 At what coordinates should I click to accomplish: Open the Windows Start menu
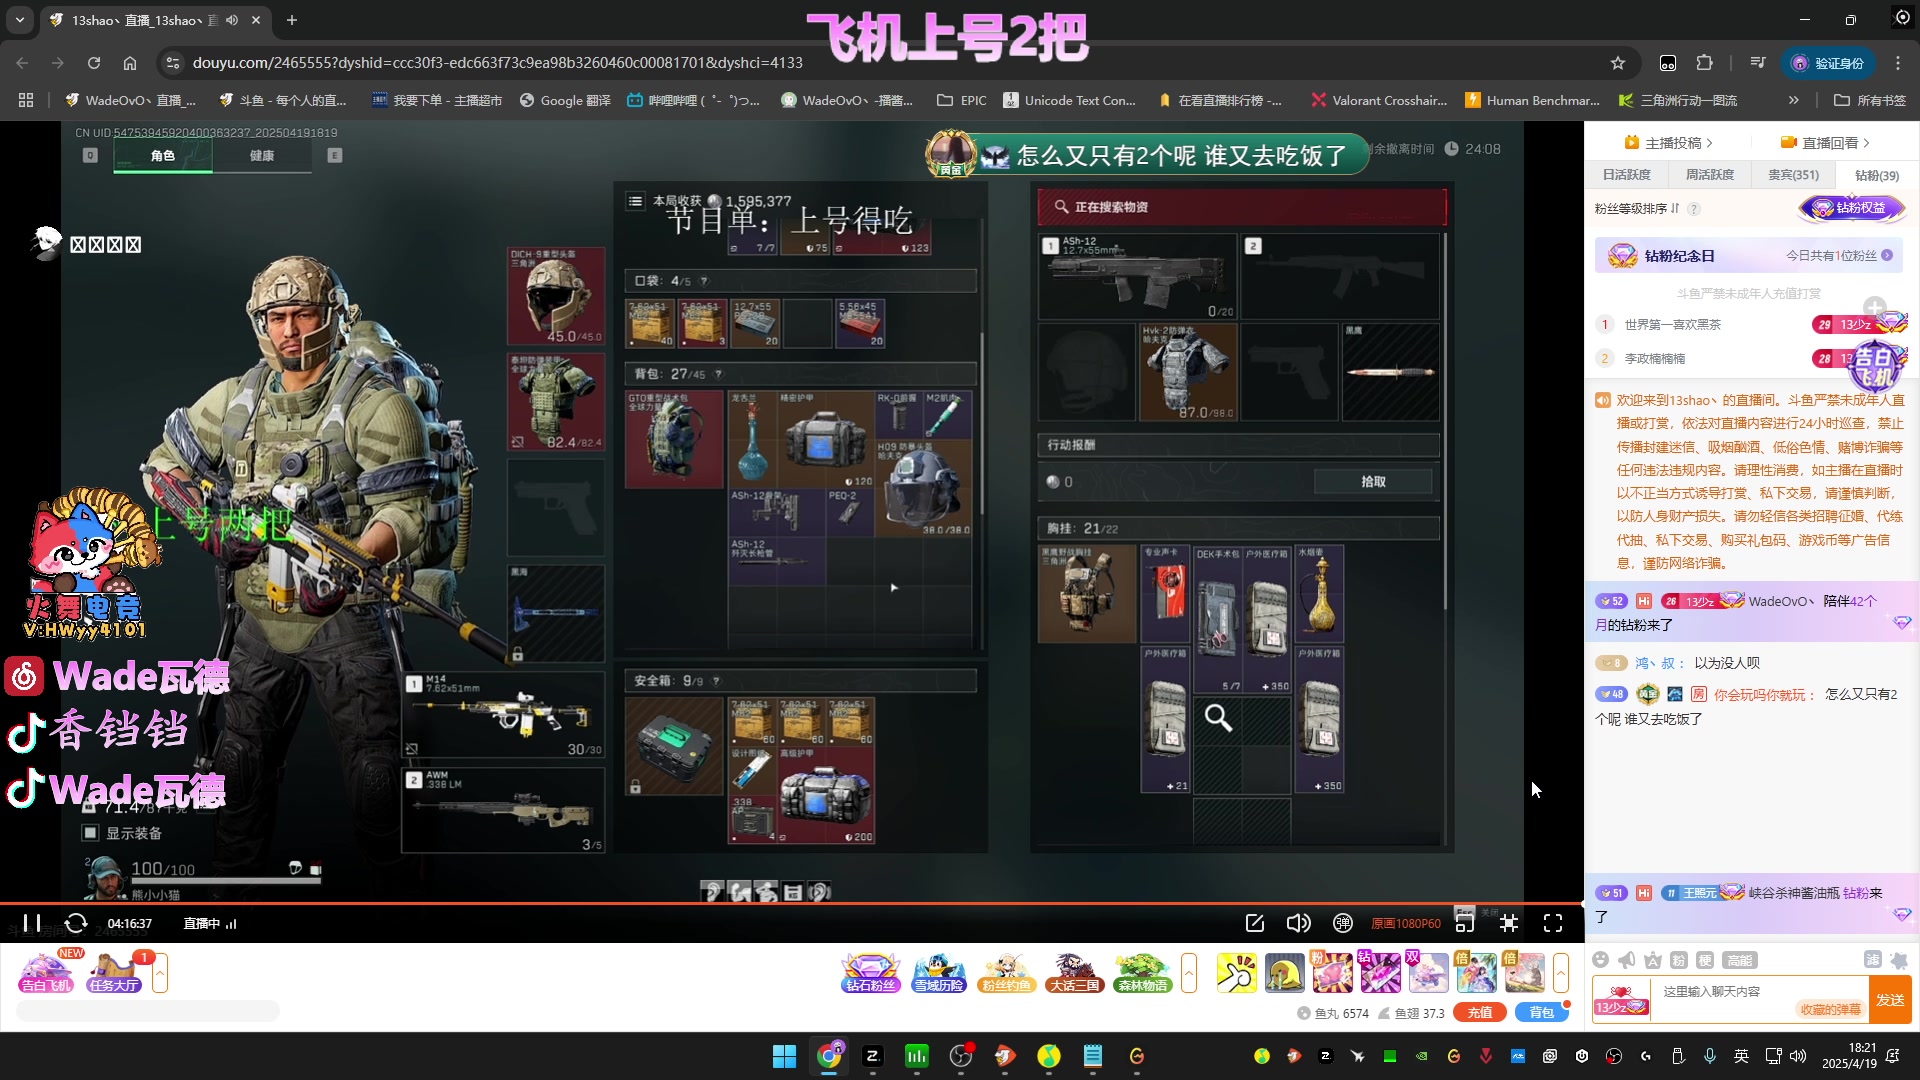click(785, 1055)
